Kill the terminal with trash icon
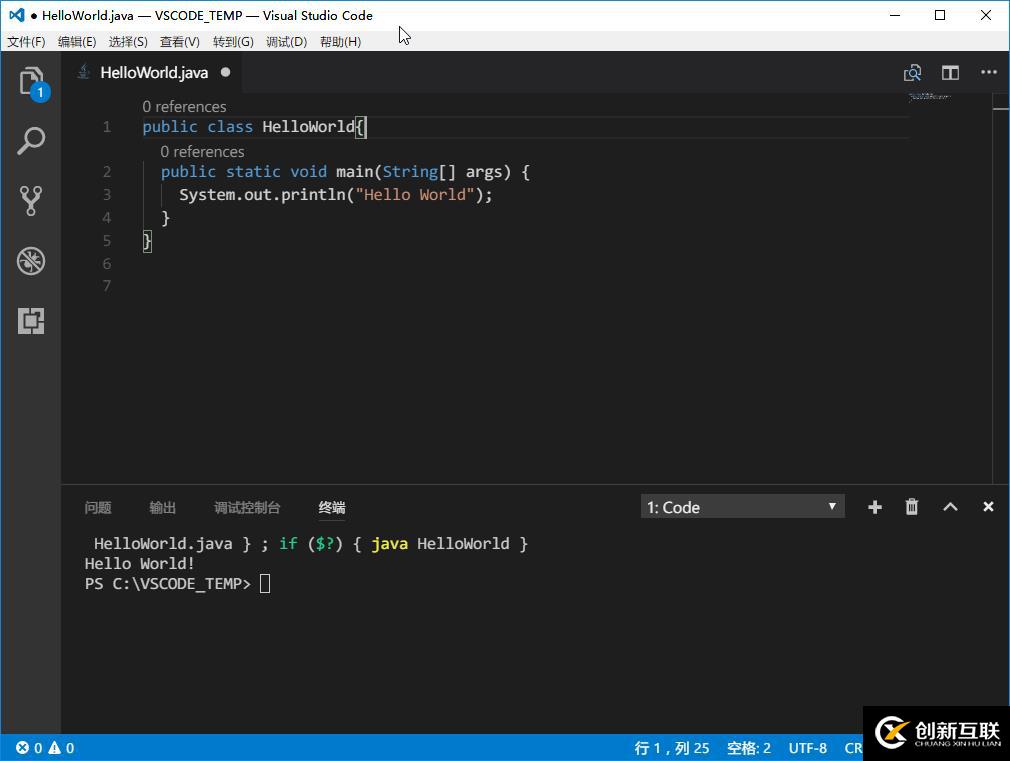The width and height of the screenshot is (1010, 761). (911, 507)
